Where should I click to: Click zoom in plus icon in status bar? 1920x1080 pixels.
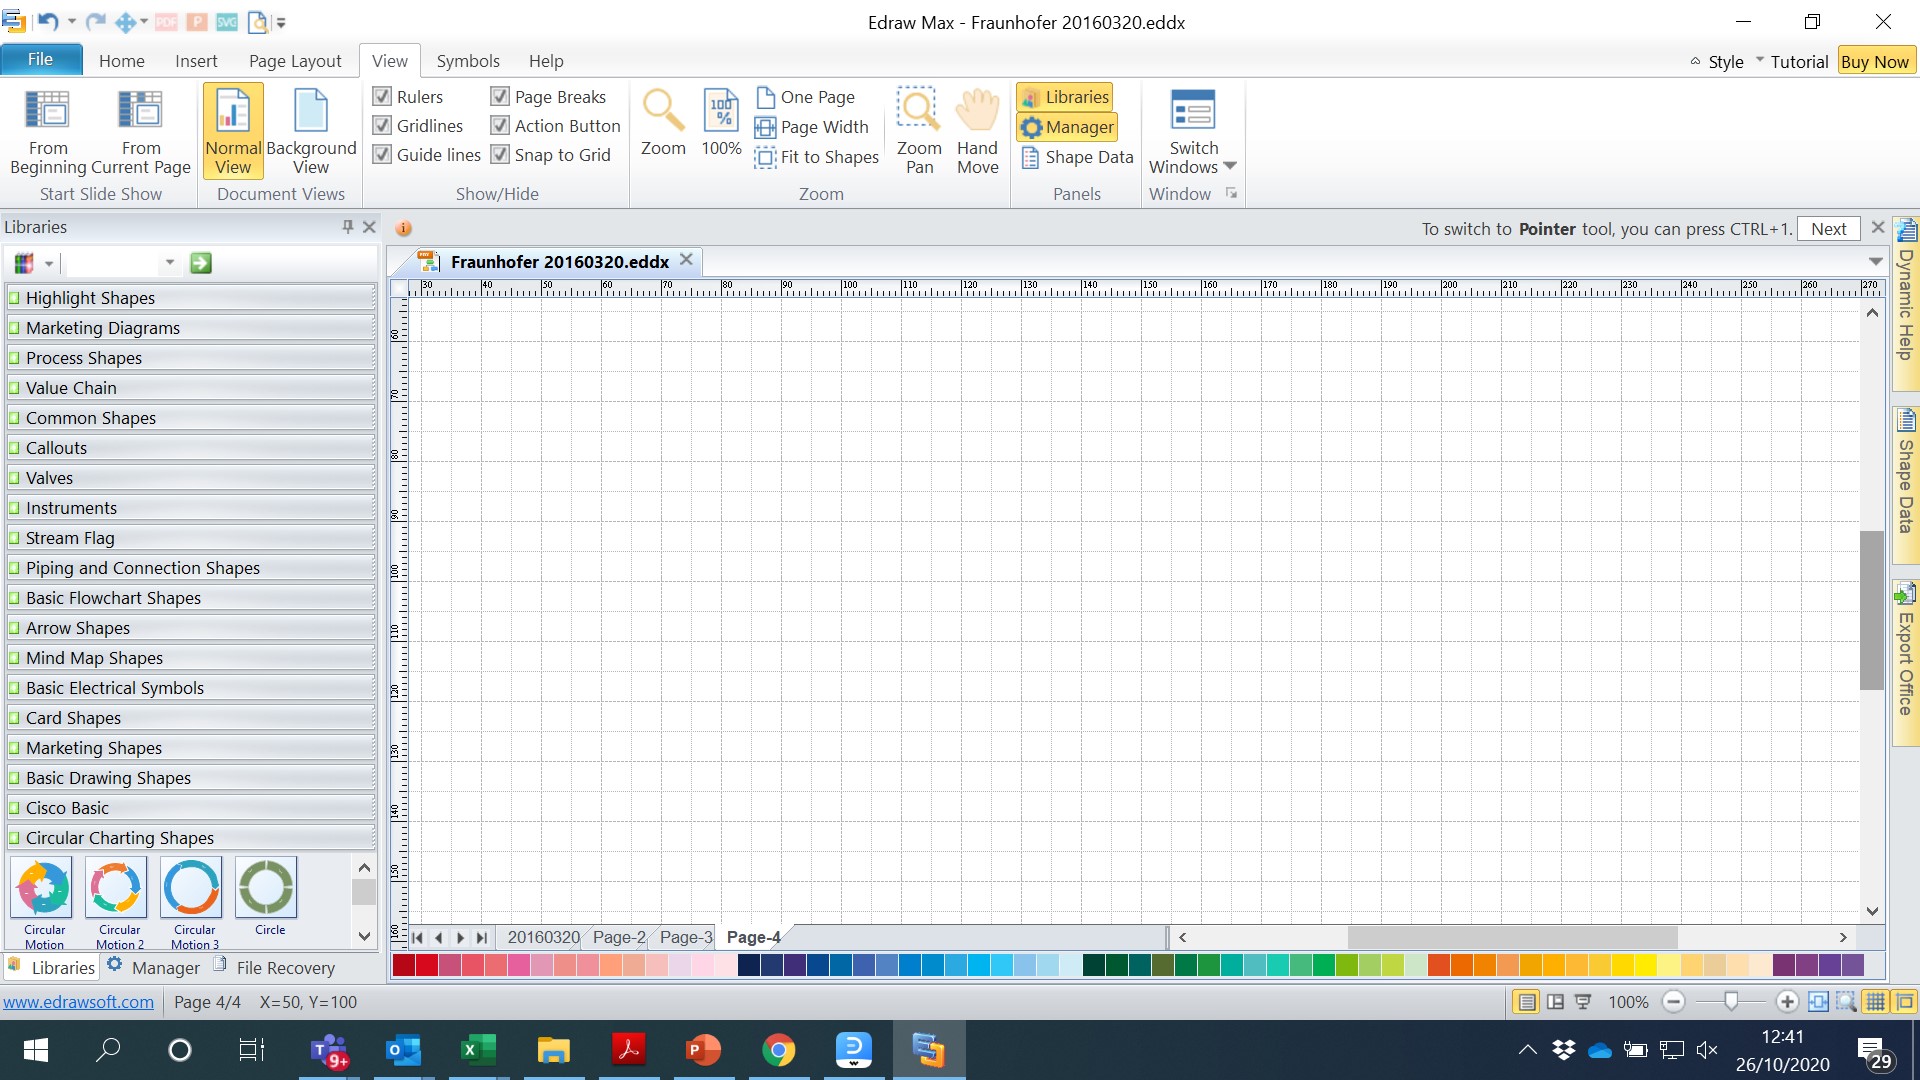click(x=1787, y=1002)
